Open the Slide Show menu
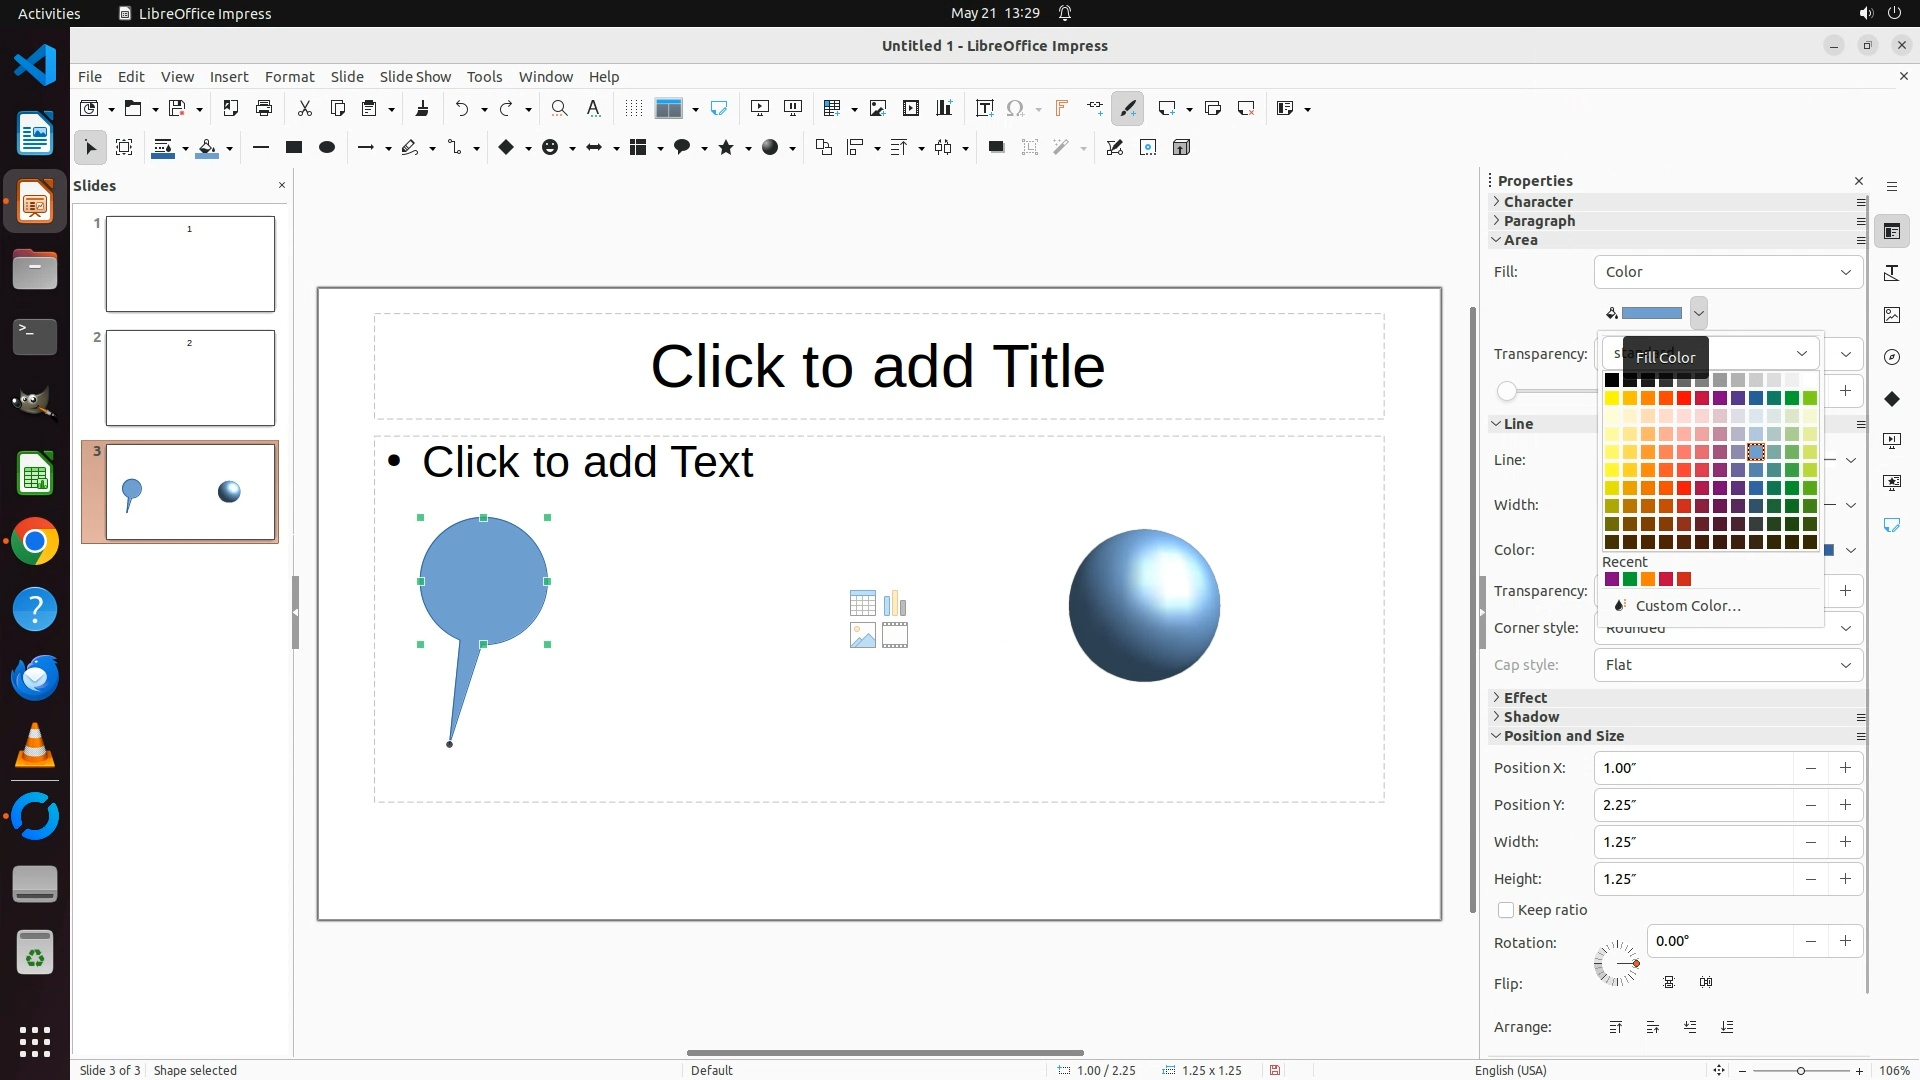Image resolution: width=1920 pixels, height=1080 pixels. pos(415,77)
